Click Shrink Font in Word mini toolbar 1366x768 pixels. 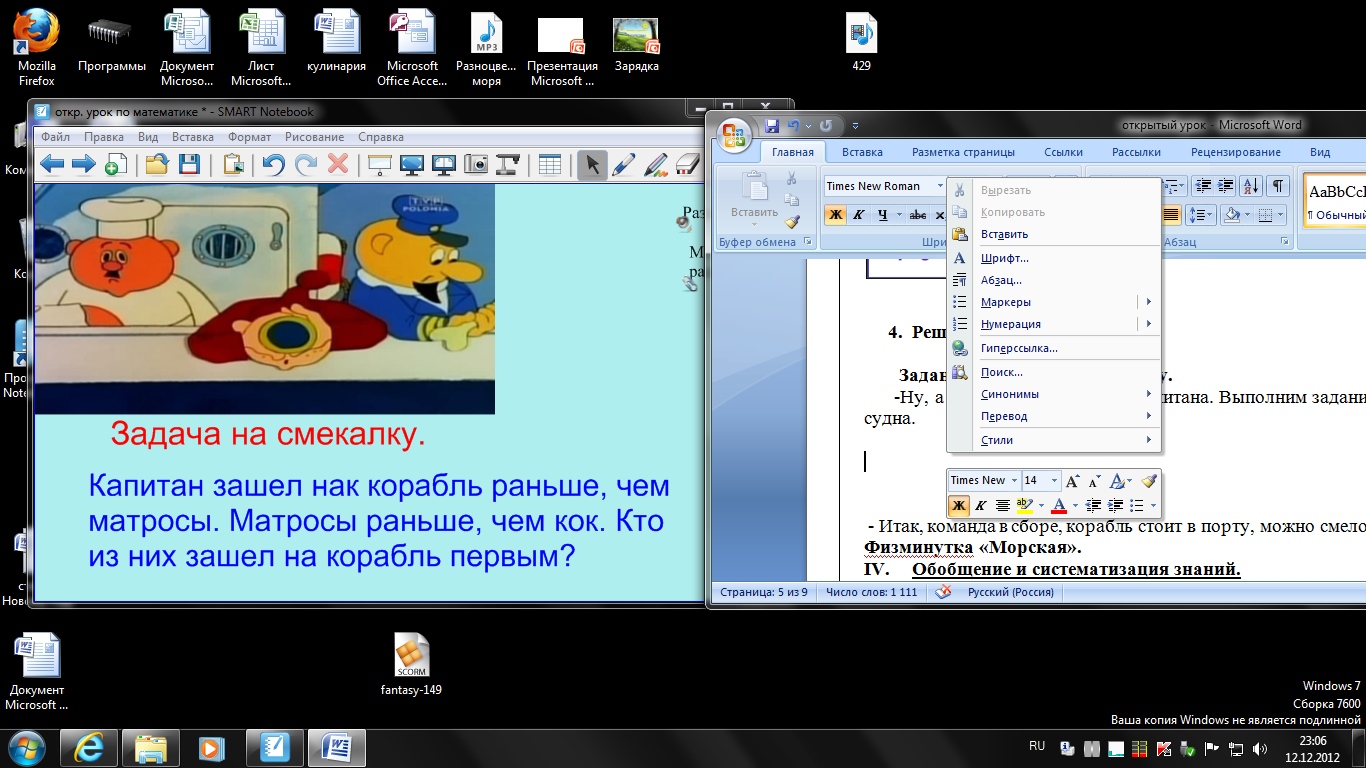1094,480
